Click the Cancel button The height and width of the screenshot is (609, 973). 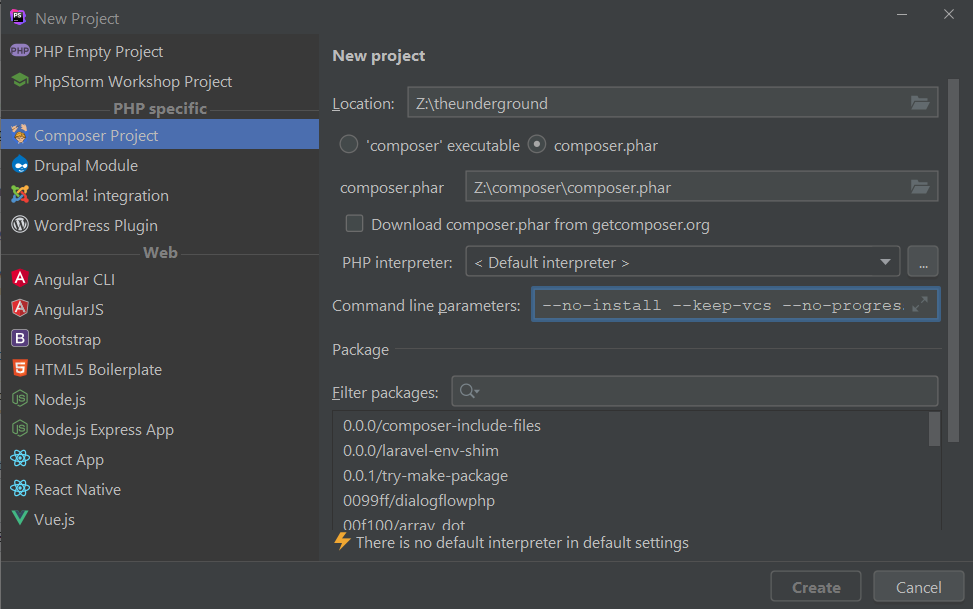[x=918, y=587]
